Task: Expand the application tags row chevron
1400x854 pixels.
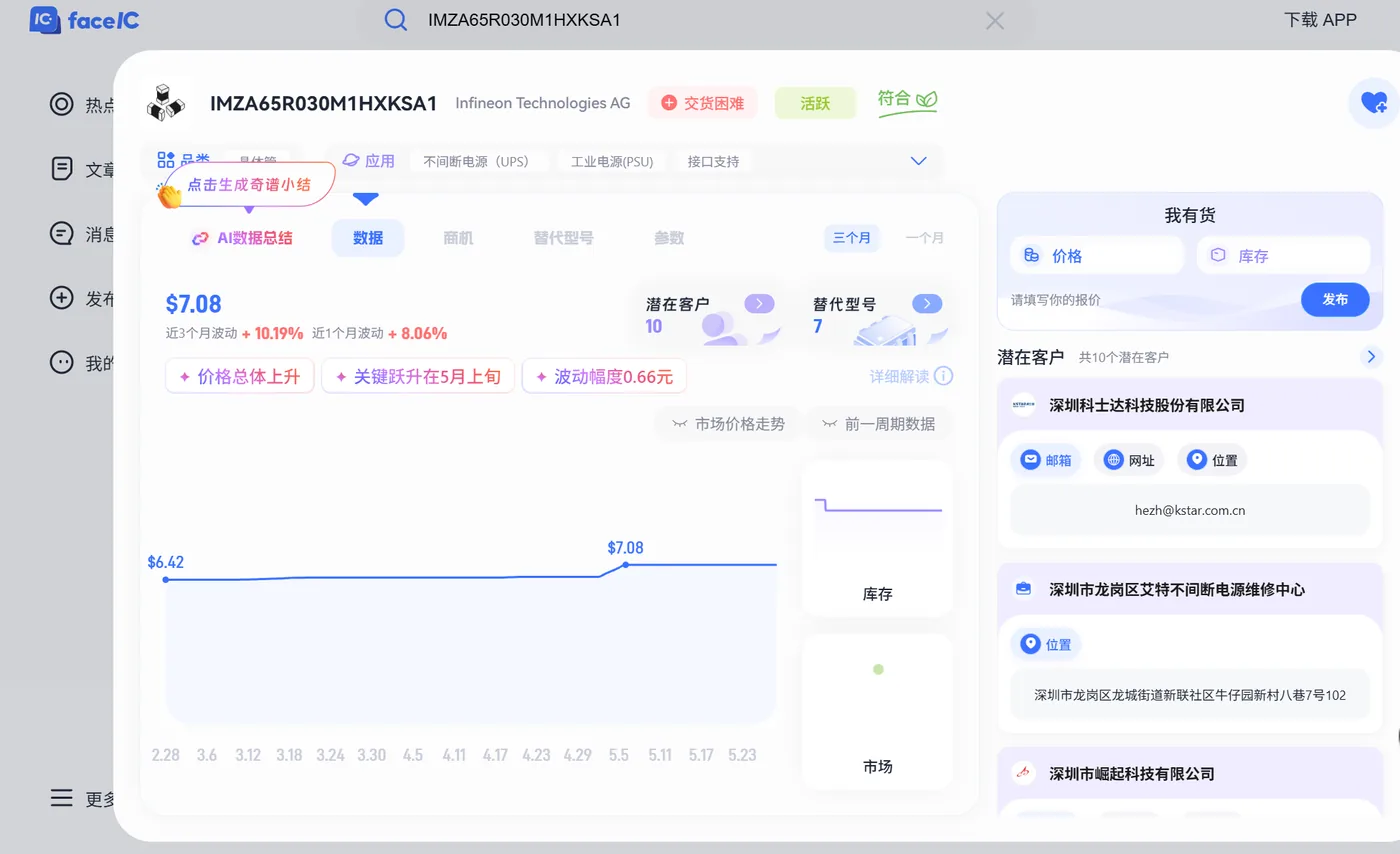Action: [919, 161]
